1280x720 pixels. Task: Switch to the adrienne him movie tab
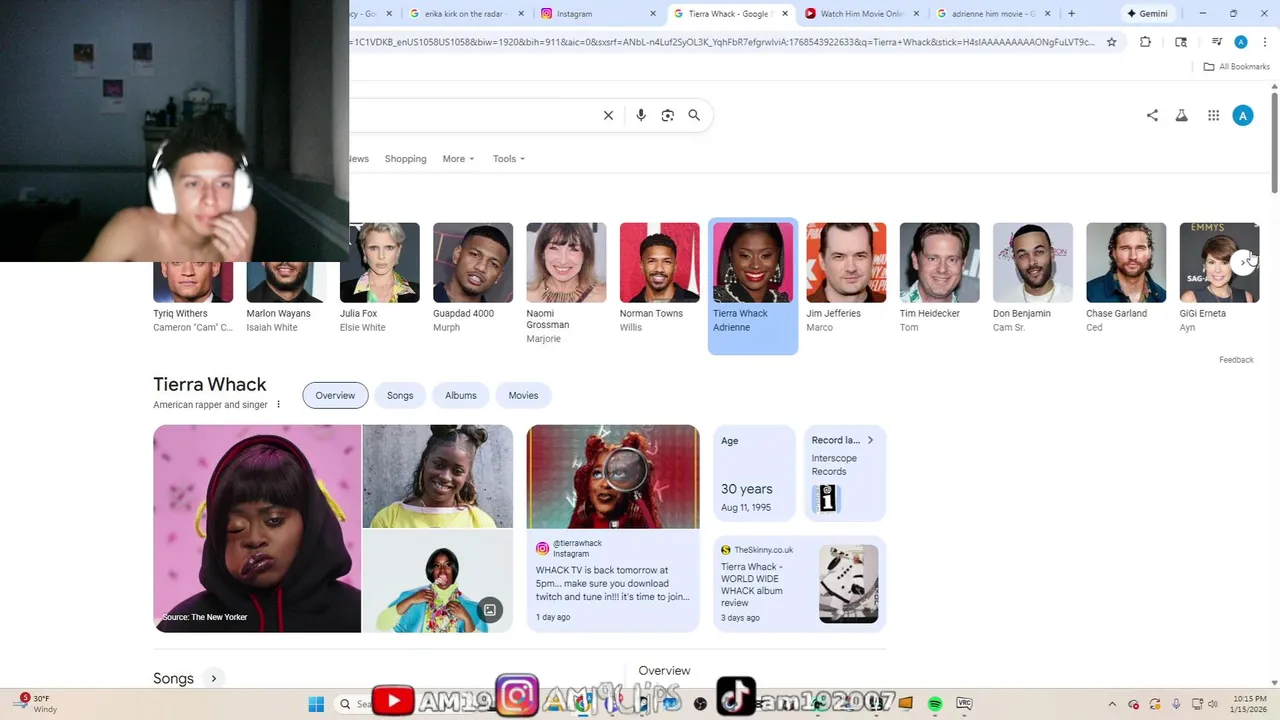[993, 14]
